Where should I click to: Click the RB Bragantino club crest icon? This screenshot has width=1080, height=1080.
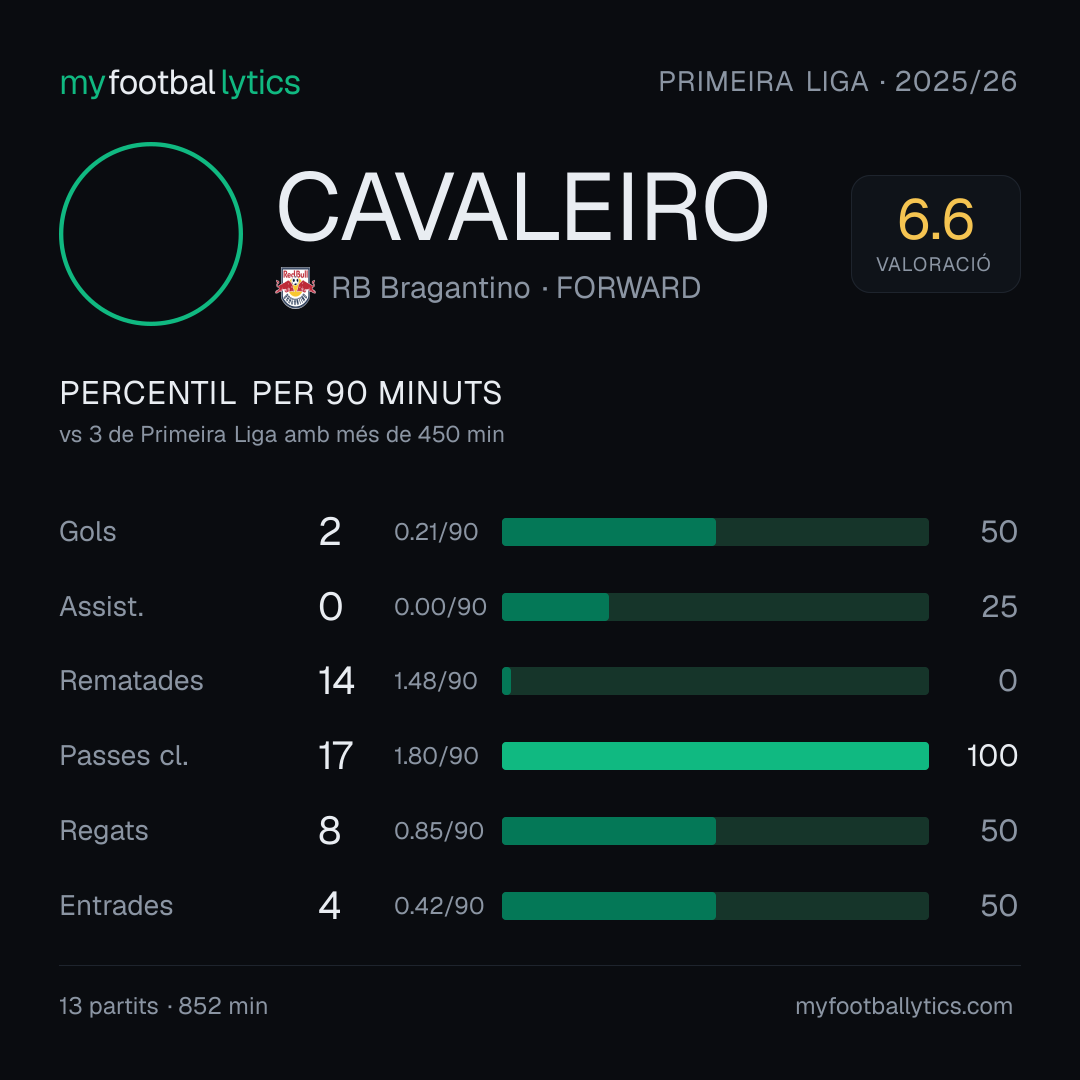click(295, 288)
